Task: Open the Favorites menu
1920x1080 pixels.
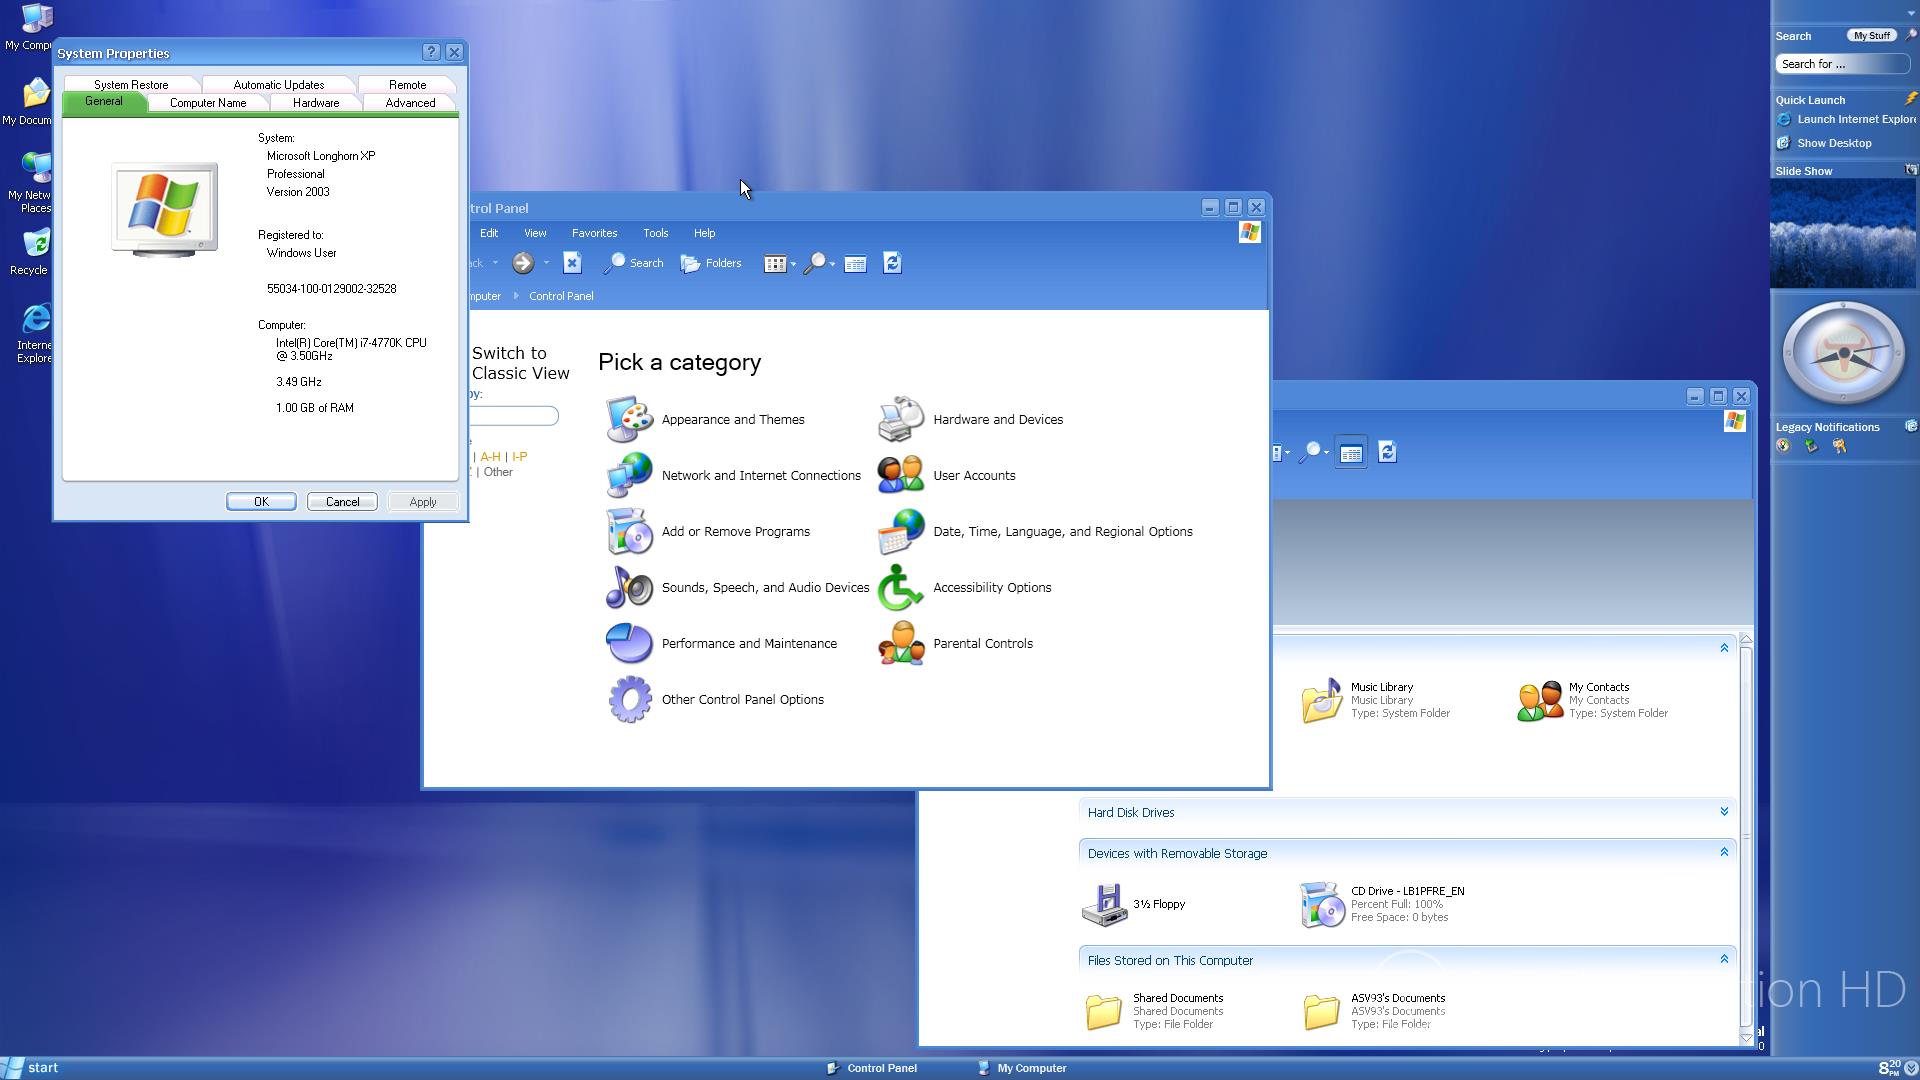Action: click(594, 233)
